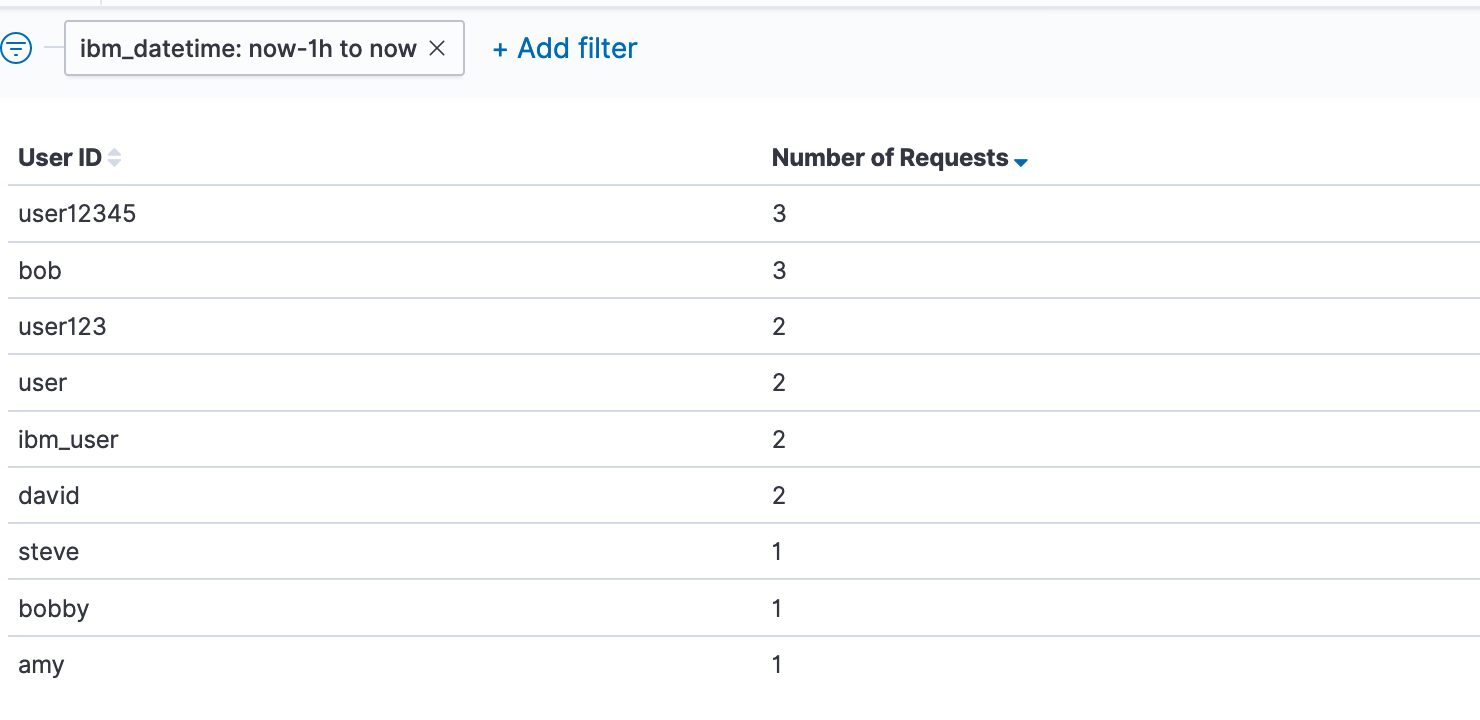Select the bobby user cell
1480x720 pixels.
pyautogui.click(x=53, y=608)
